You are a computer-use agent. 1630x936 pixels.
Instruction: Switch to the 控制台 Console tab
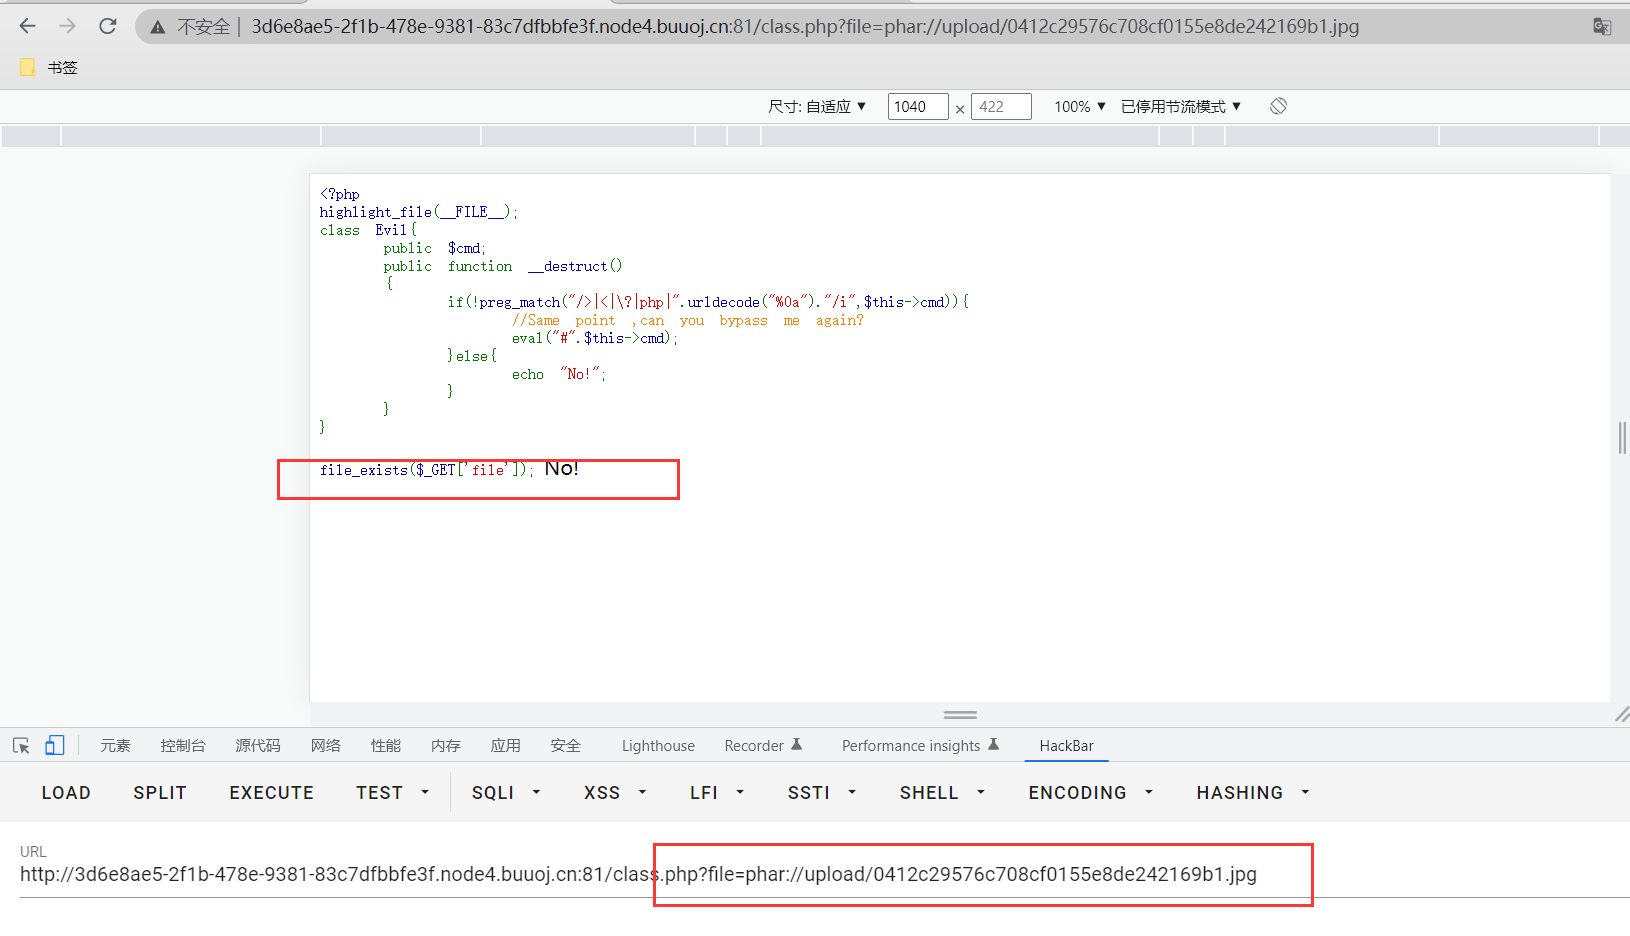tap(183, 746)
